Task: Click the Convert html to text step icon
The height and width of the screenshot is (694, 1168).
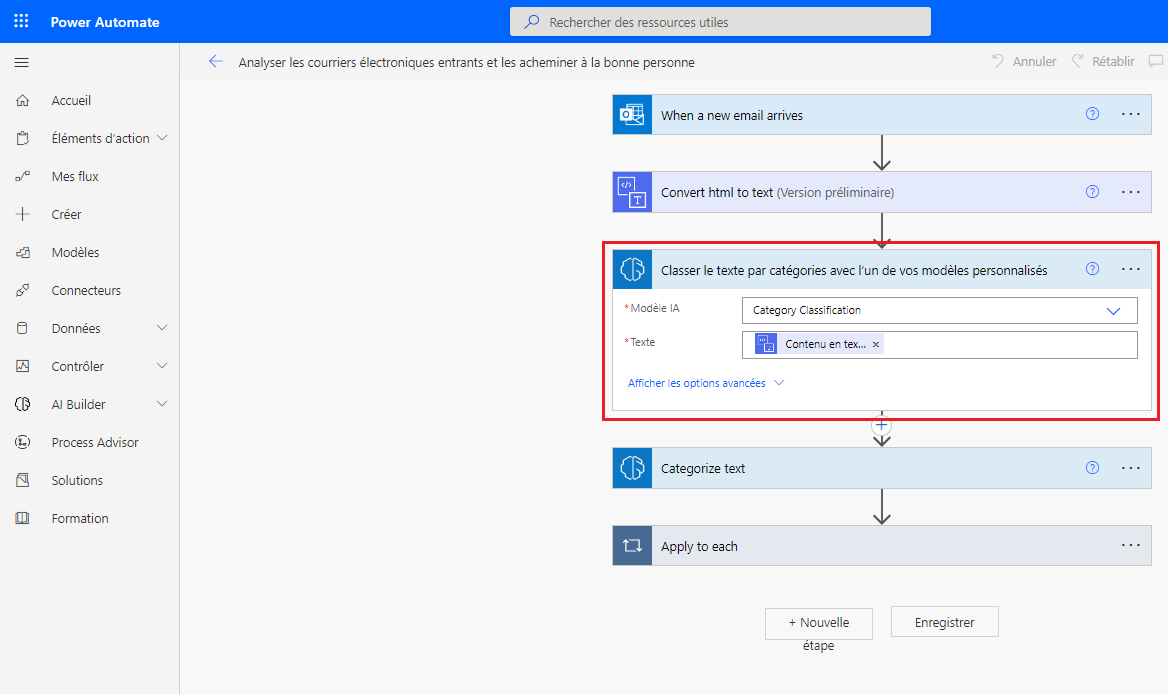Action: tap(632, 192)
